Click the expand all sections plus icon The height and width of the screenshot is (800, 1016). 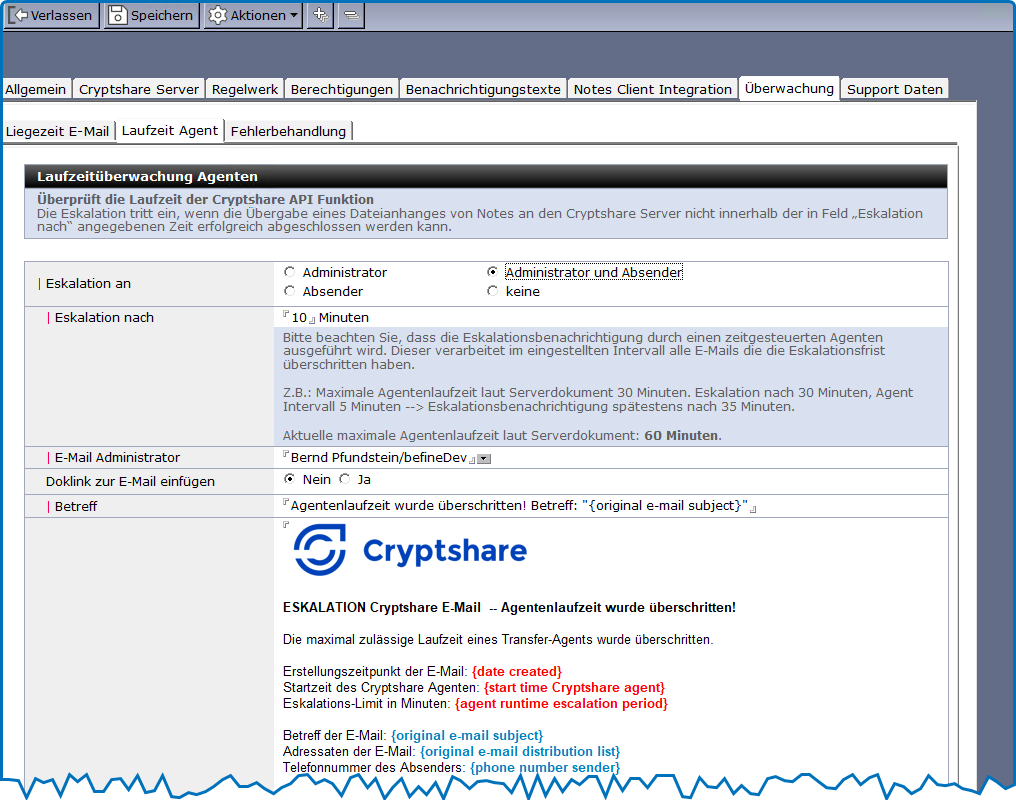320,15
